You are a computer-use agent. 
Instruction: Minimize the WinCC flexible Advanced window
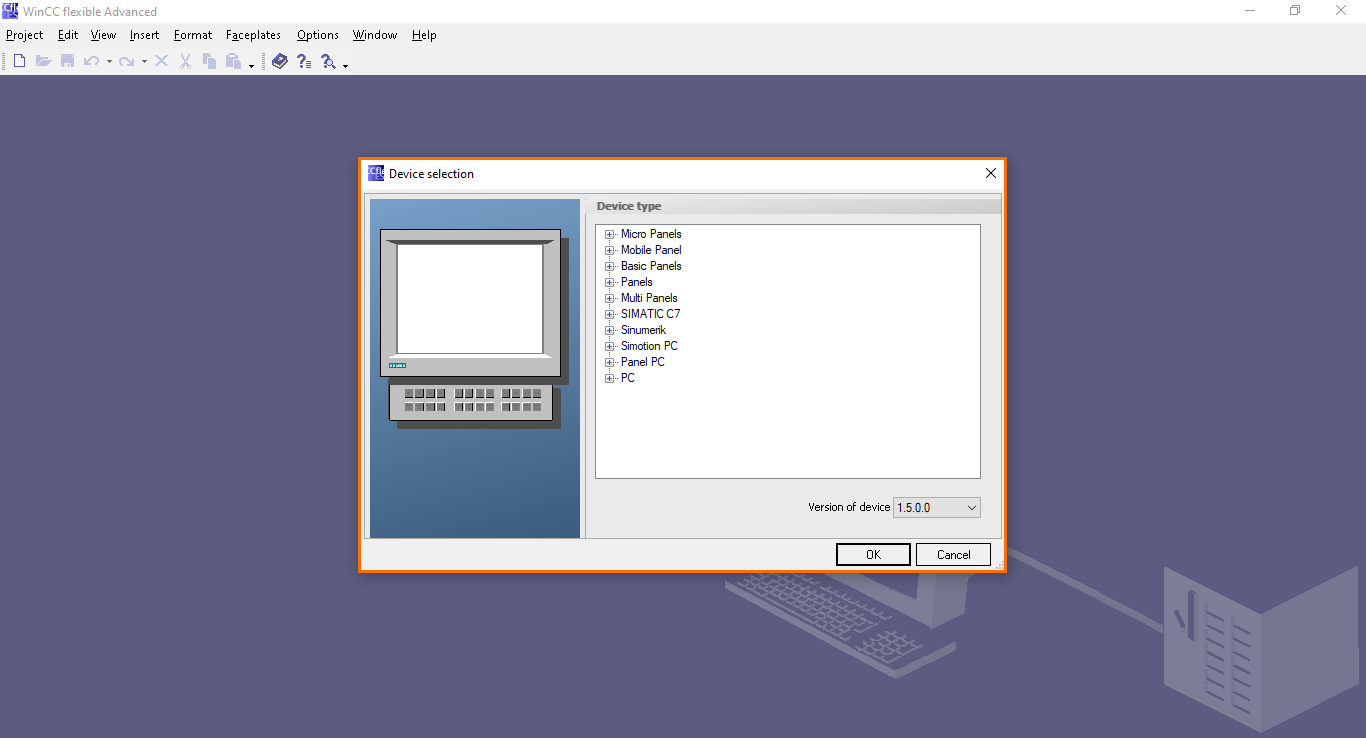point(1250,11)
